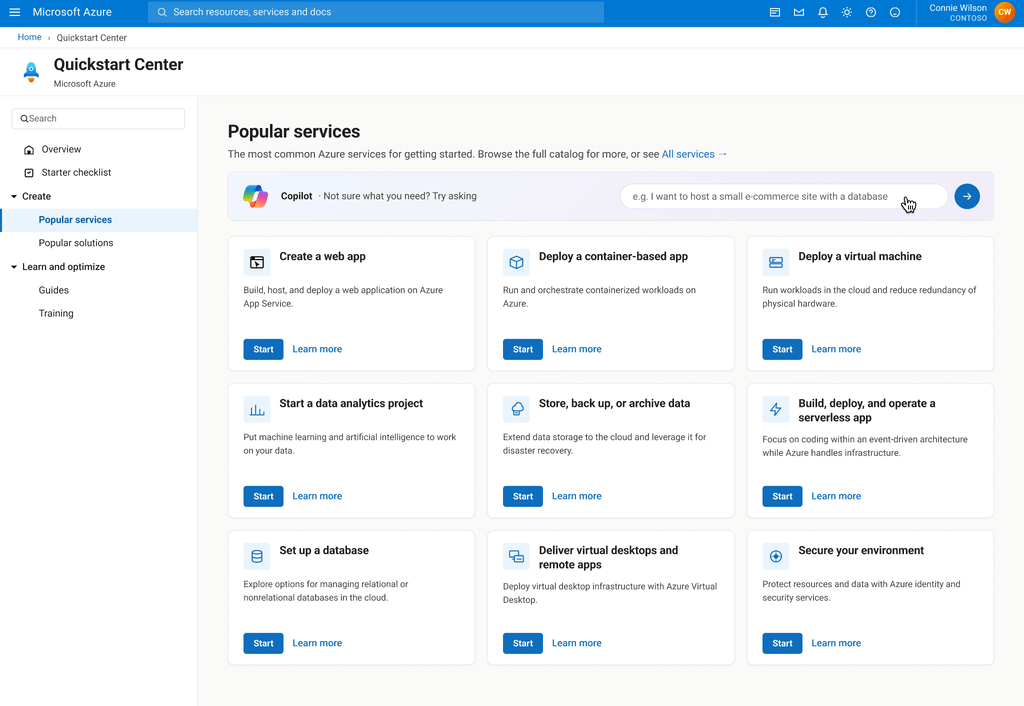Screen dimensions: 1024x706
Task: Click the Set up a database icon
Action: (257, 556)
